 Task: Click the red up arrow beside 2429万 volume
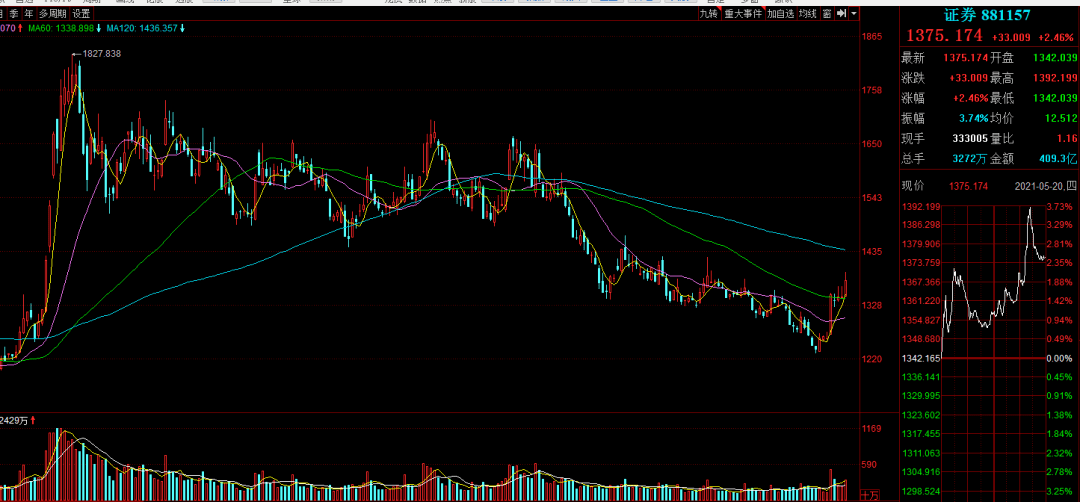[x=32, y=420]
